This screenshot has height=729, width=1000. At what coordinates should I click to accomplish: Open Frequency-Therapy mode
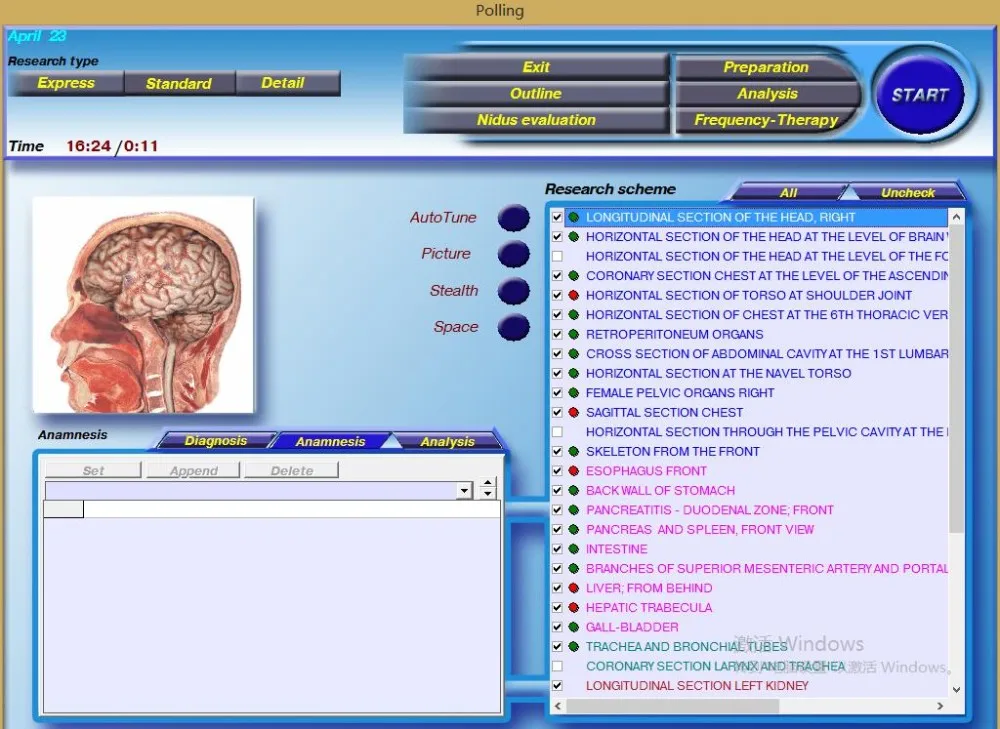pyautogui.click(x=766, y=120)
